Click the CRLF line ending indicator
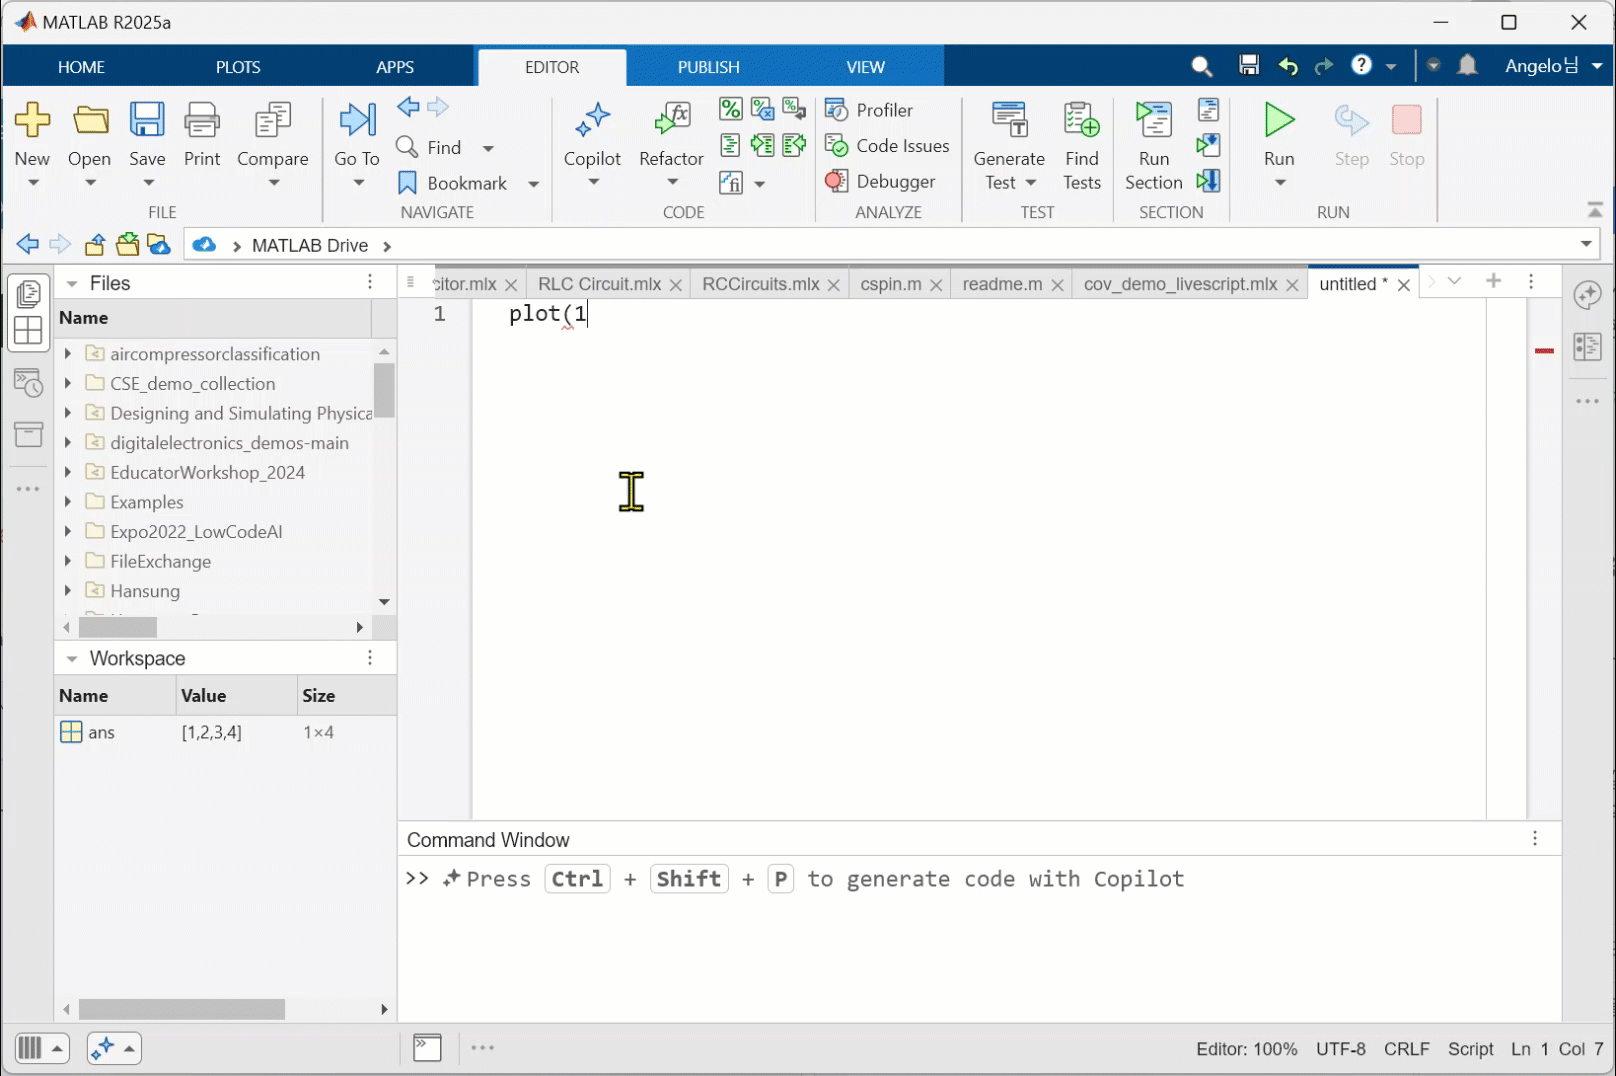This screenshot has height=1076, width=1616. tap(1407, 1049)
